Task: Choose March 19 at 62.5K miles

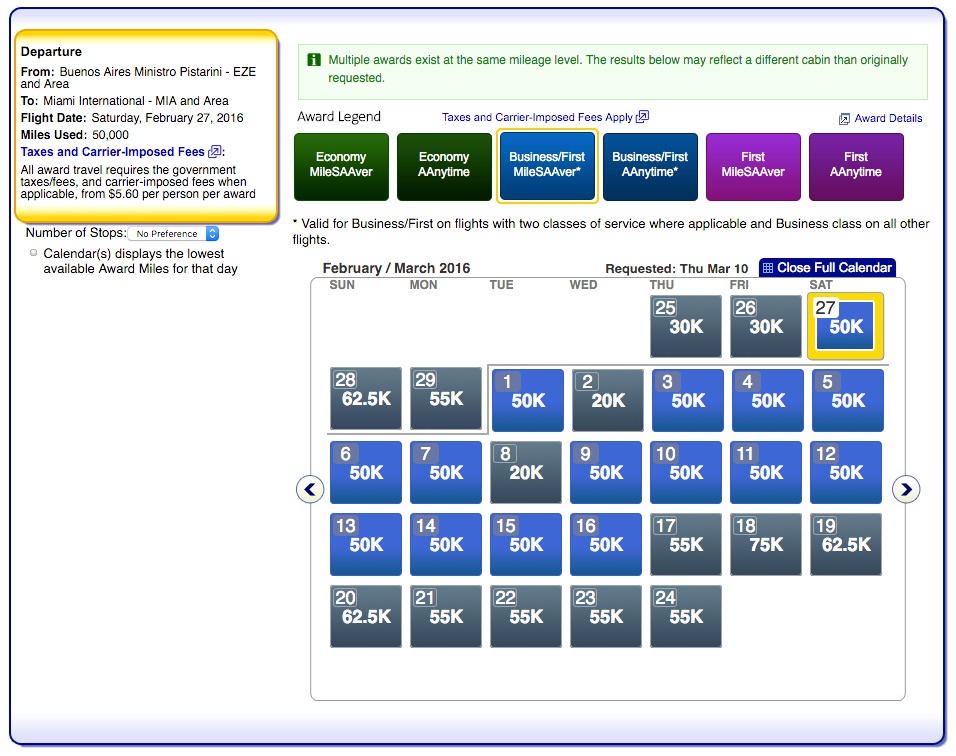Action: 846,544
